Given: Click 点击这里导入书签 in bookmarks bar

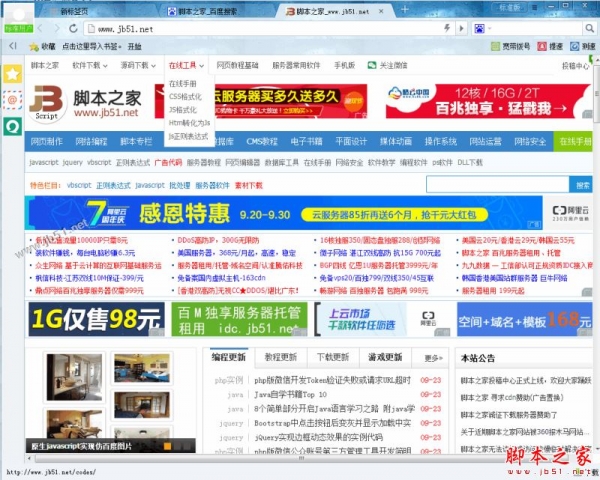Looking at the screenshot, I should point(91,47).
